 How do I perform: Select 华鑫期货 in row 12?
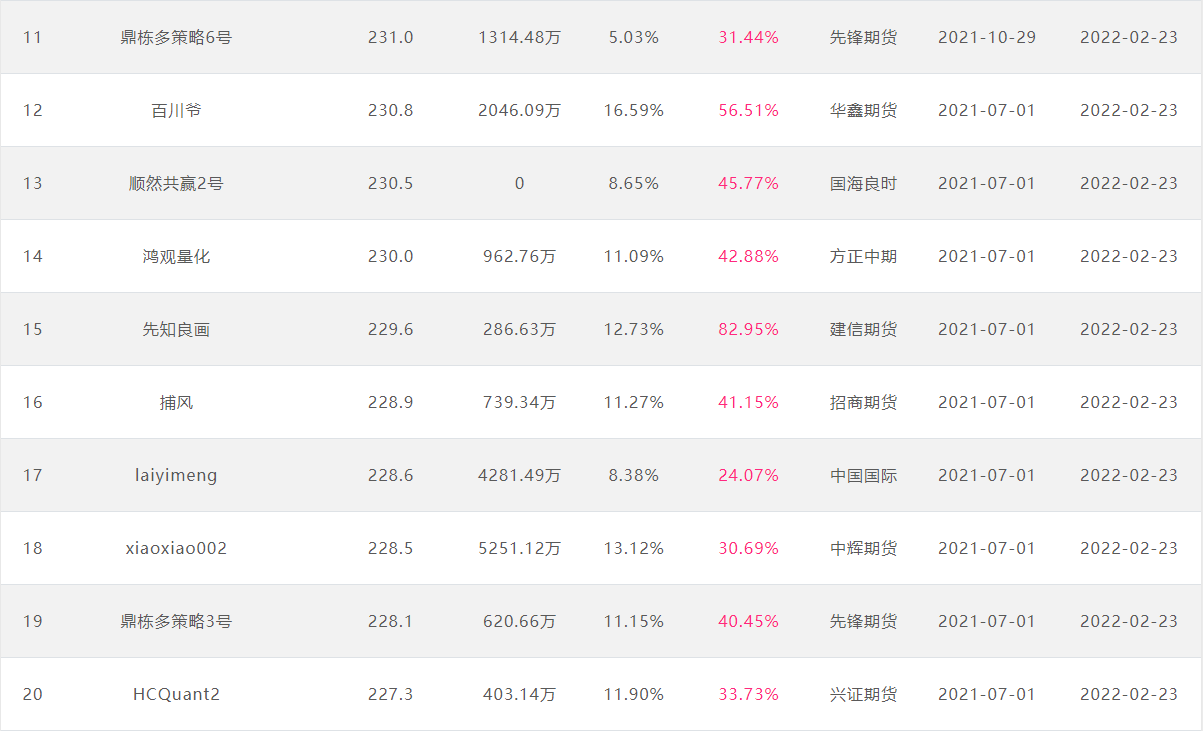pos(863,110)
